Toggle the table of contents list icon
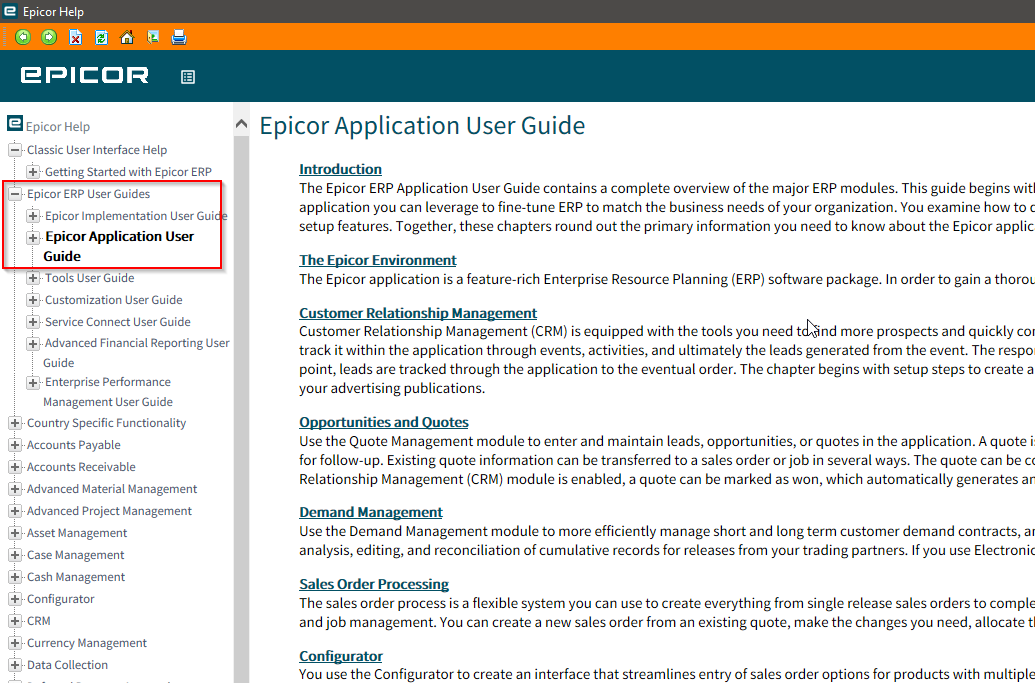 click(188, 77)
